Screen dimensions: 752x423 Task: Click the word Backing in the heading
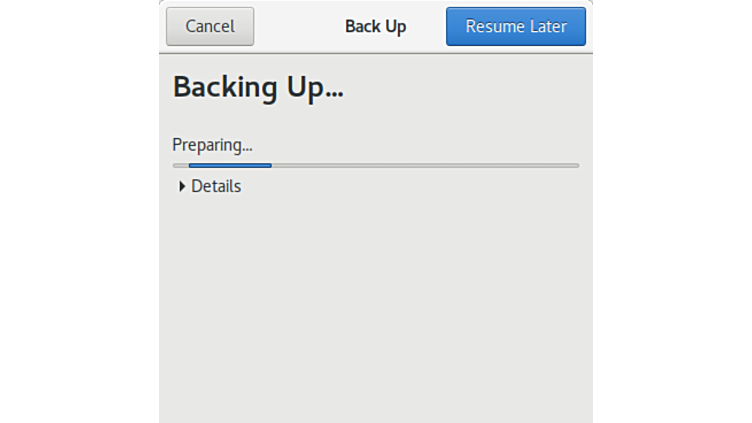tap(225, 87)
